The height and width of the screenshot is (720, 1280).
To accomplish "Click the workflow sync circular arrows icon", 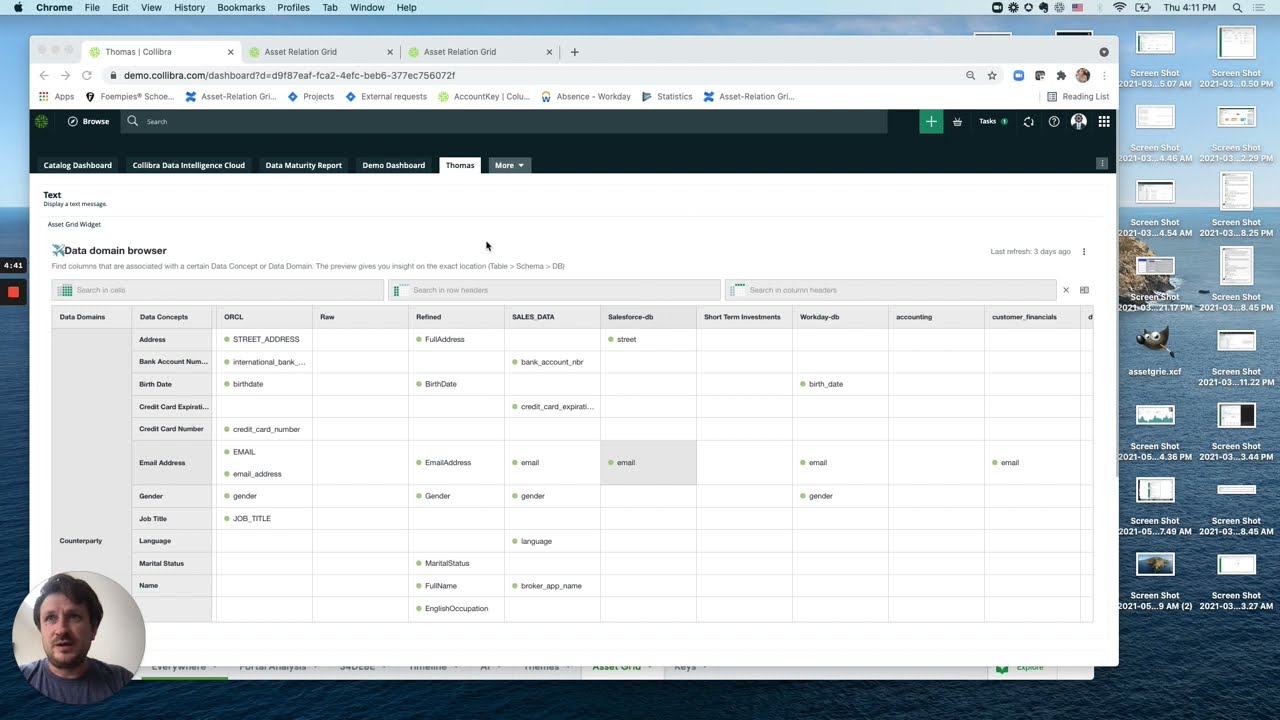I will point(1028,121).
